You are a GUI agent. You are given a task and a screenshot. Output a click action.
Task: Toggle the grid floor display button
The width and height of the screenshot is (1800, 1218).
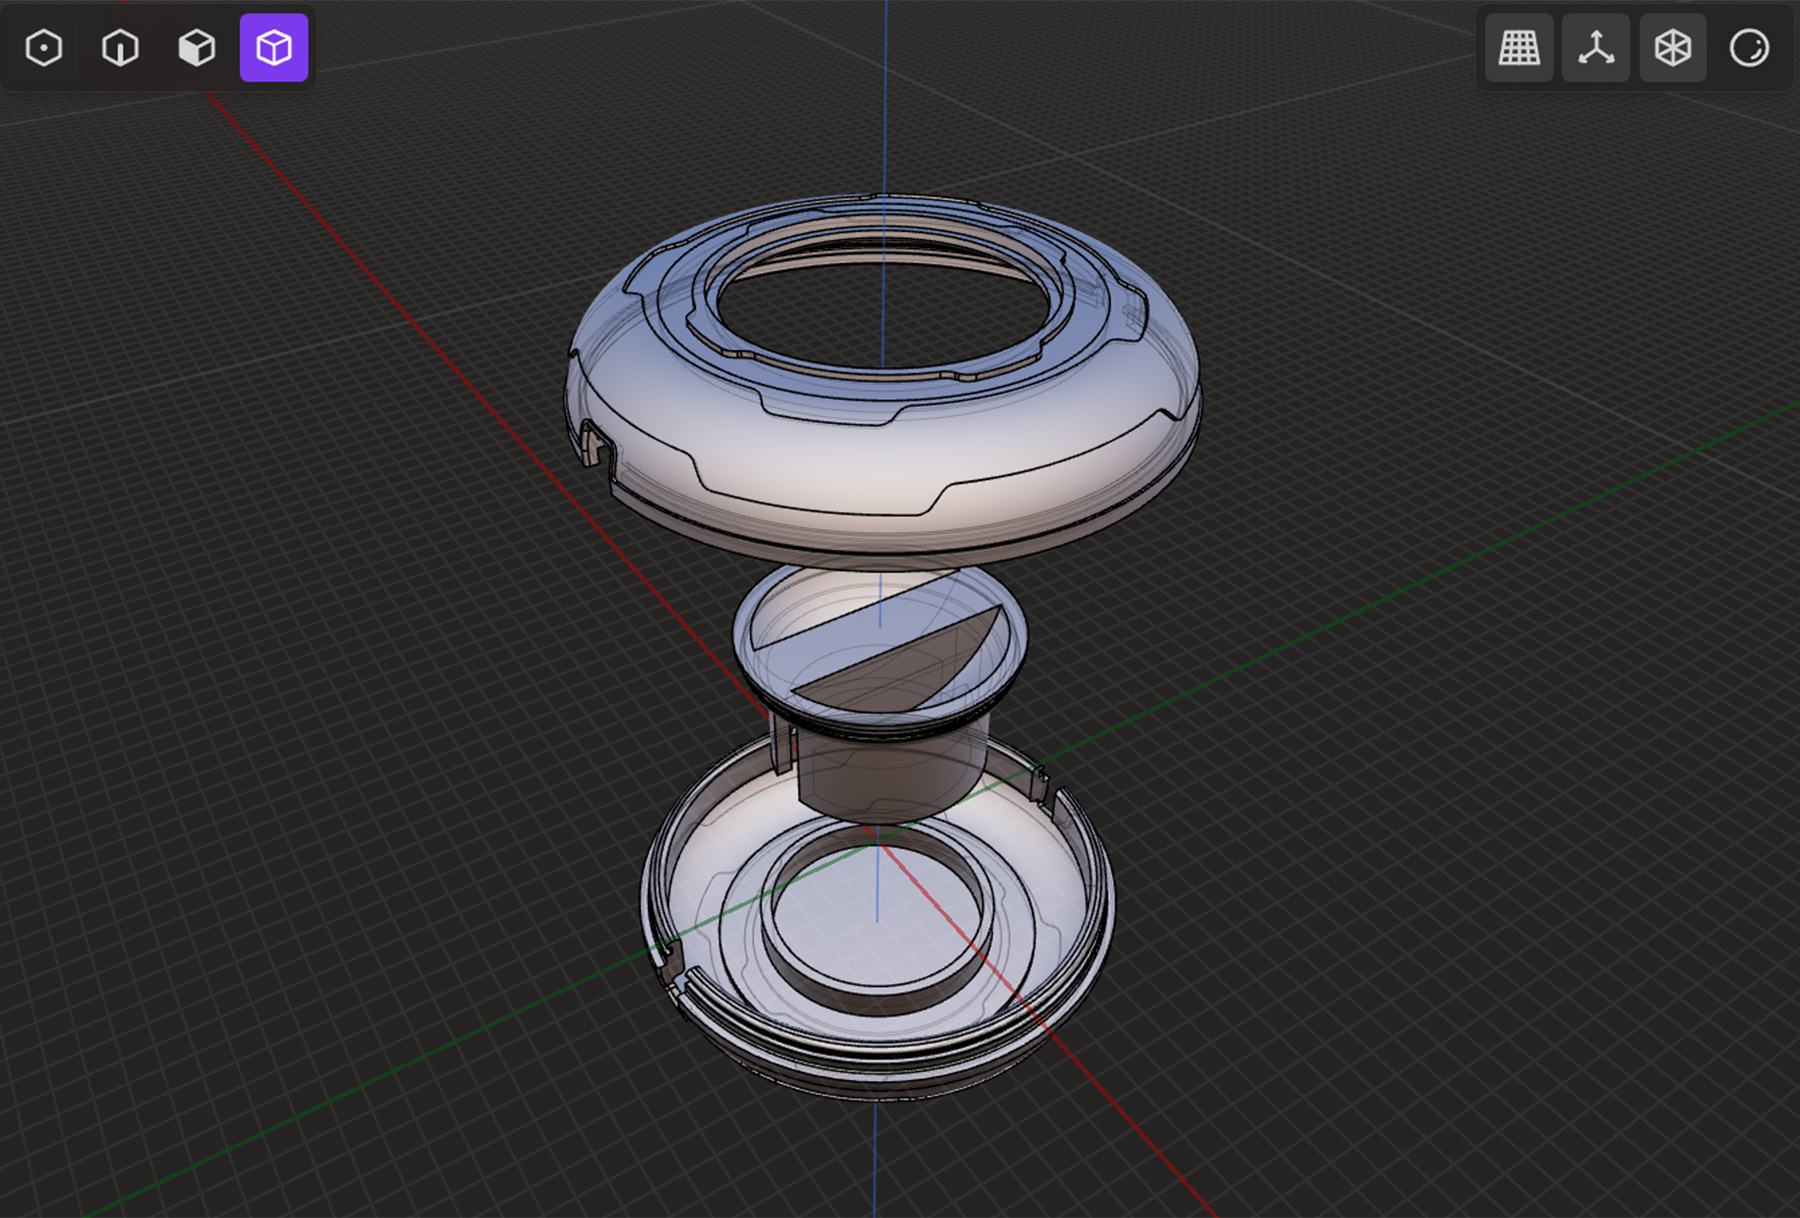click(x=1519, y=48)
